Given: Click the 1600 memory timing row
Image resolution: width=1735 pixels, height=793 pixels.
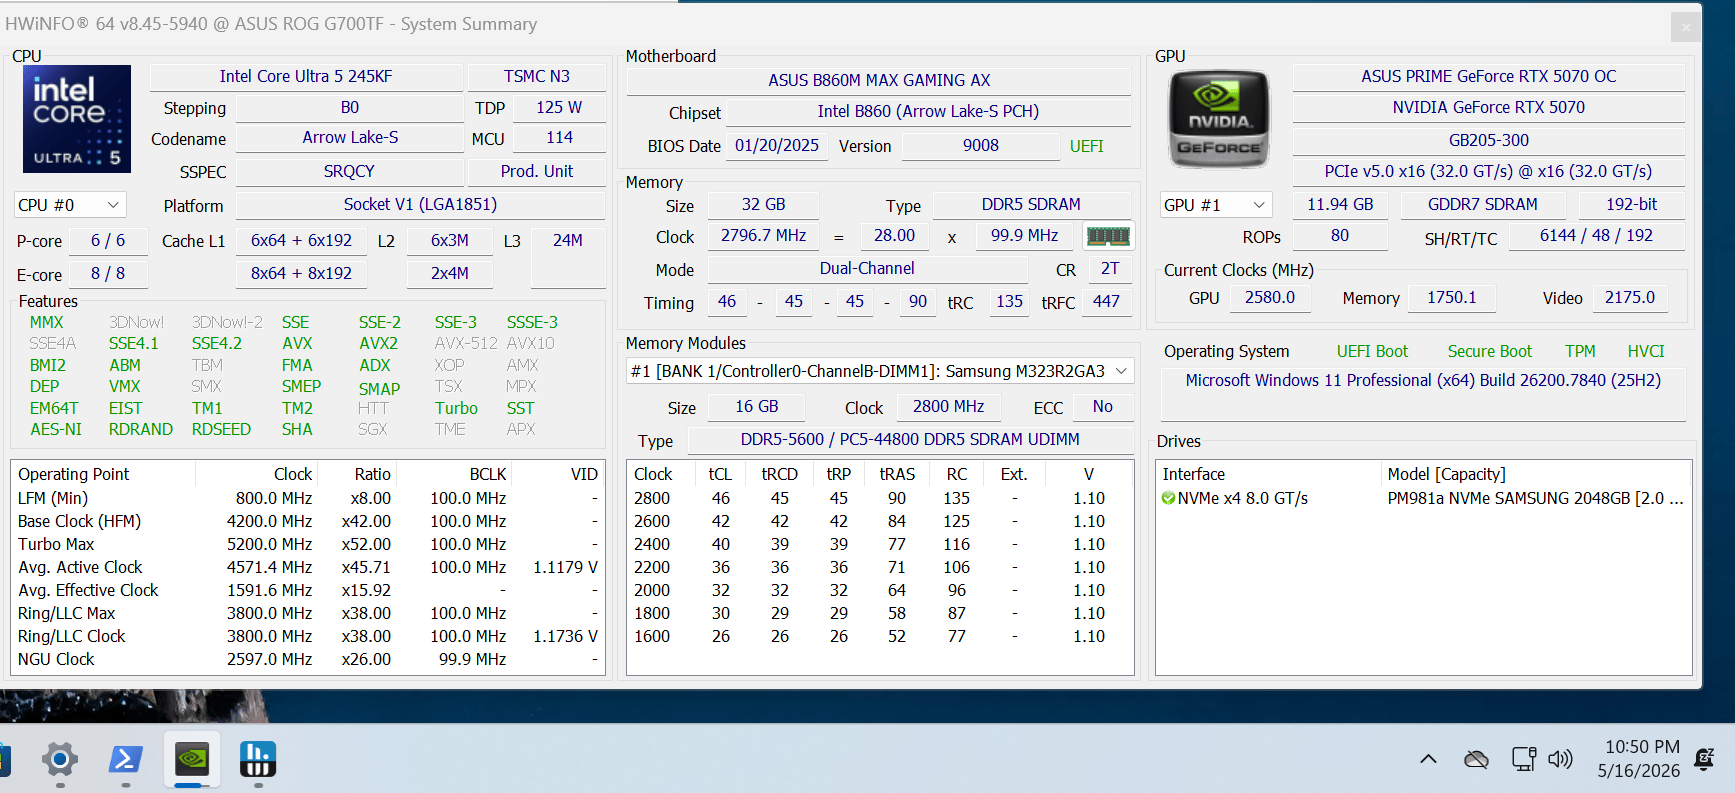Looking at the screenshot, I should tap(880, 636).
